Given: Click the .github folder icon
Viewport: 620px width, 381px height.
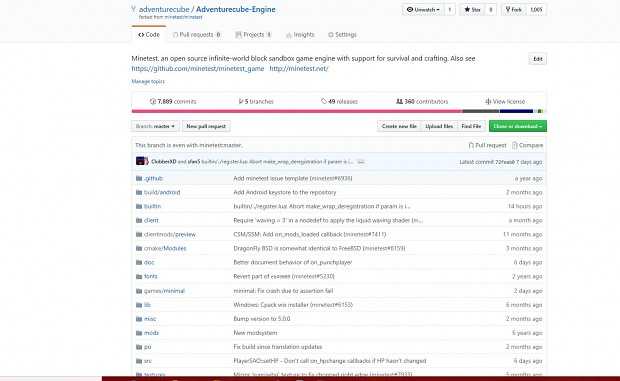Looking at the screenshot, I should click(x=139, y=178).
